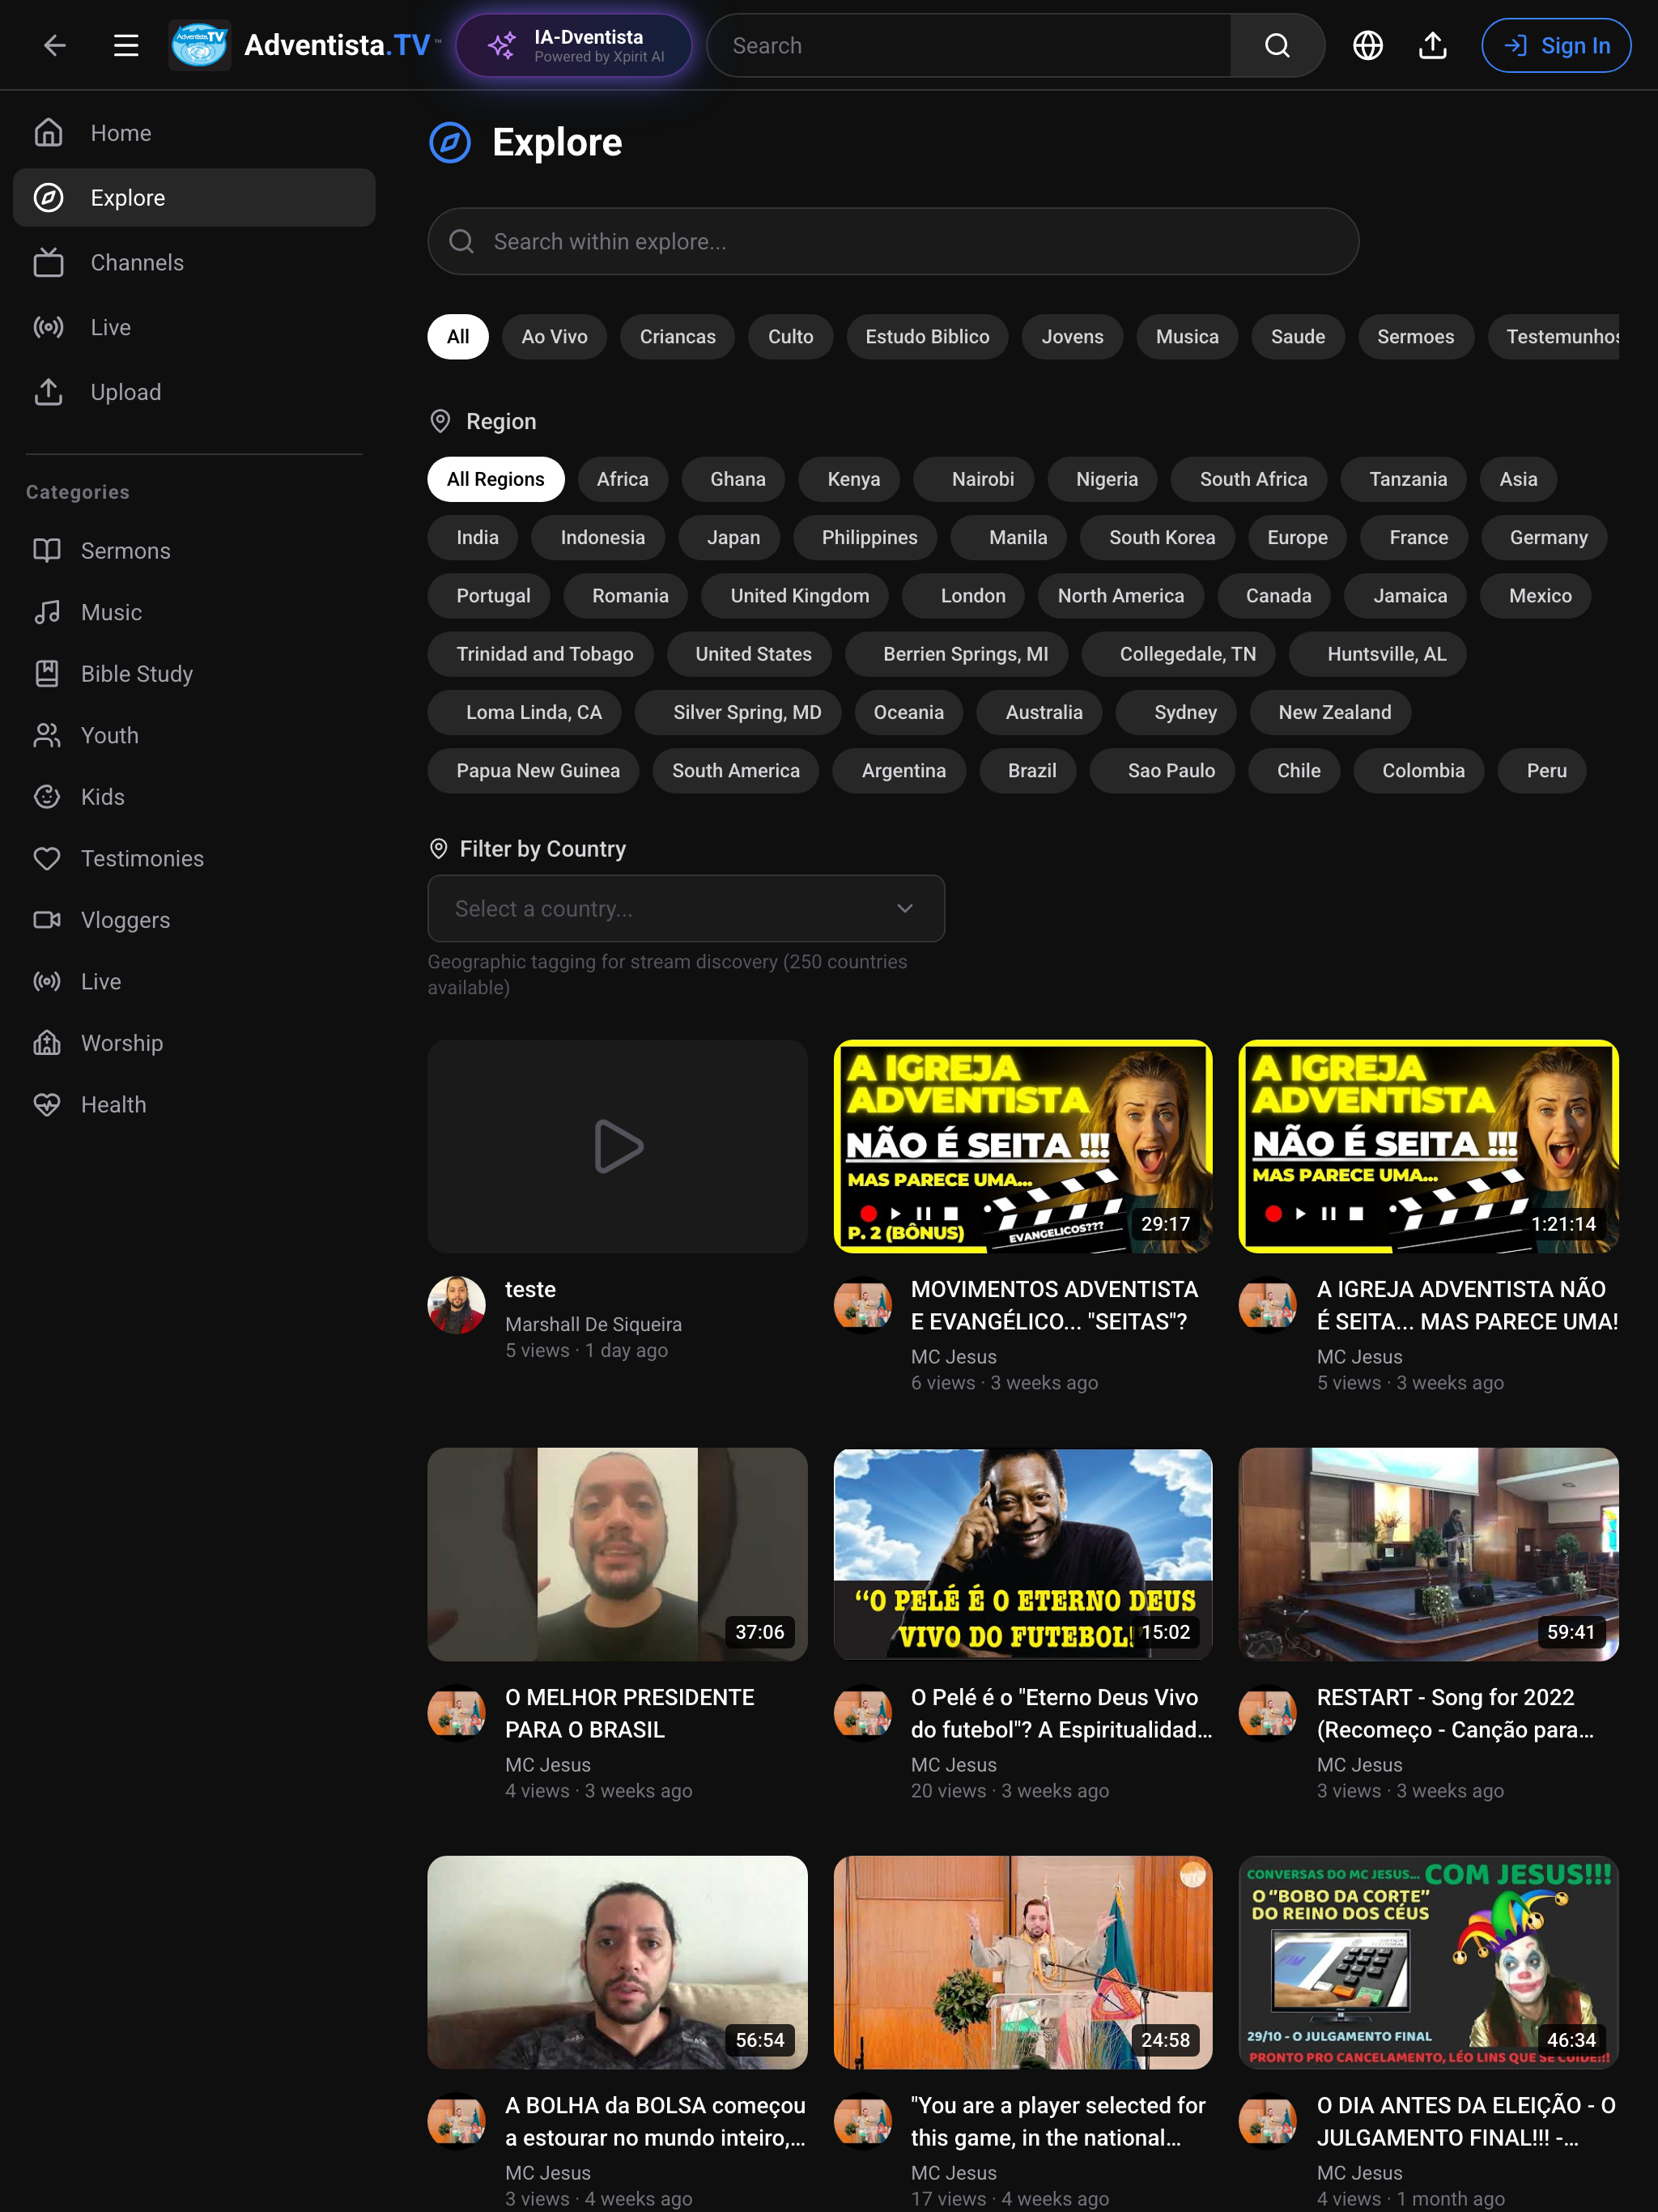Open the Select a country dropdown
The width and height of the screenshot is (1658, 2212).
(x=686, y=909)
